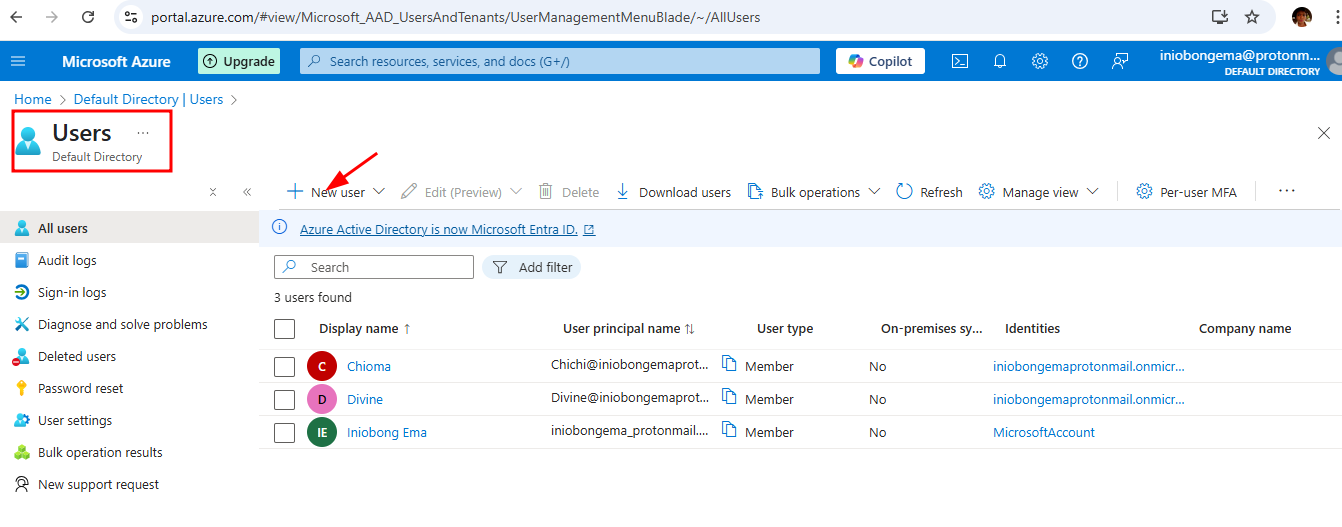
Task: Open the Chioma user link
Action: (369, 366)
